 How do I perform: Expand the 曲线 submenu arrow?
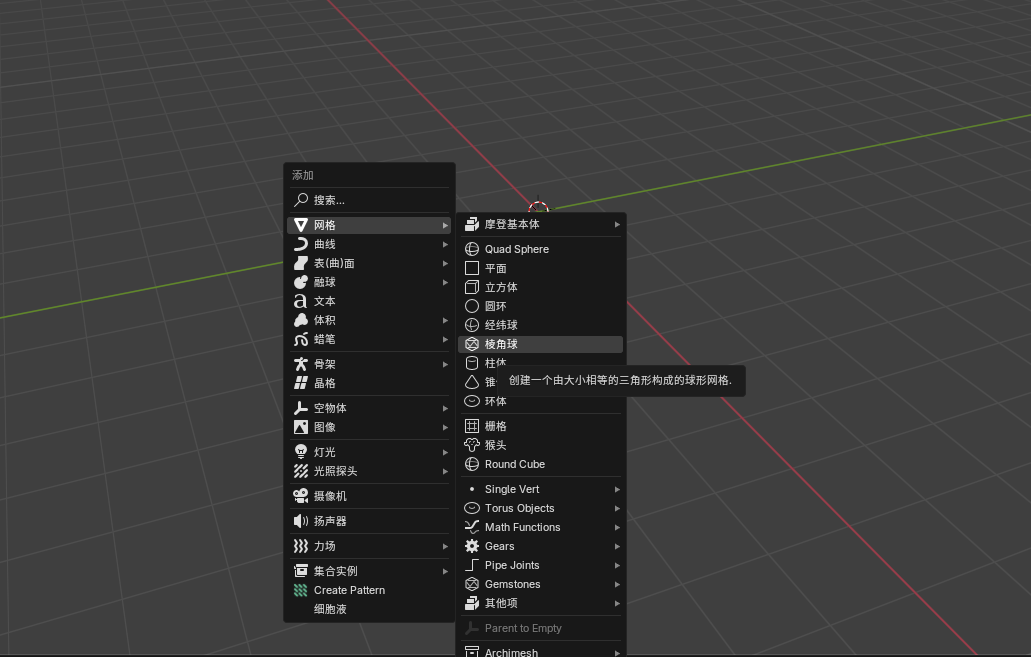tap(445, 245)
